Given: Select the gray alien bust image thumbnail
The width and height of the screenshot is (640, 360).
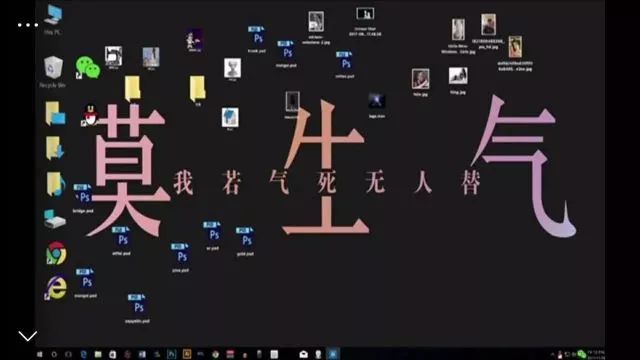Looking at the screenshot, I should tap(232, 68).
